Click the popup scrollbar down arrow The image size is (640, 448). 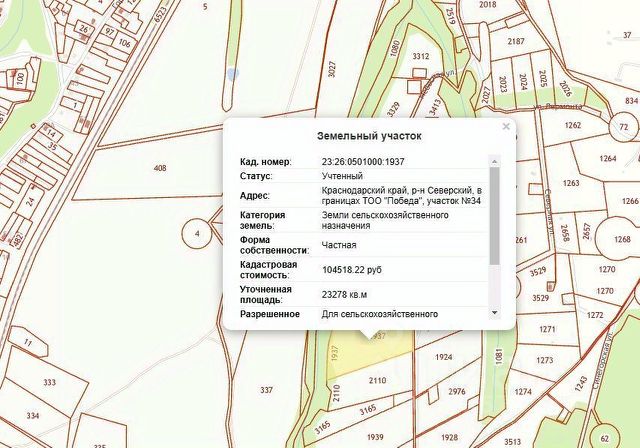coord(494,313)
